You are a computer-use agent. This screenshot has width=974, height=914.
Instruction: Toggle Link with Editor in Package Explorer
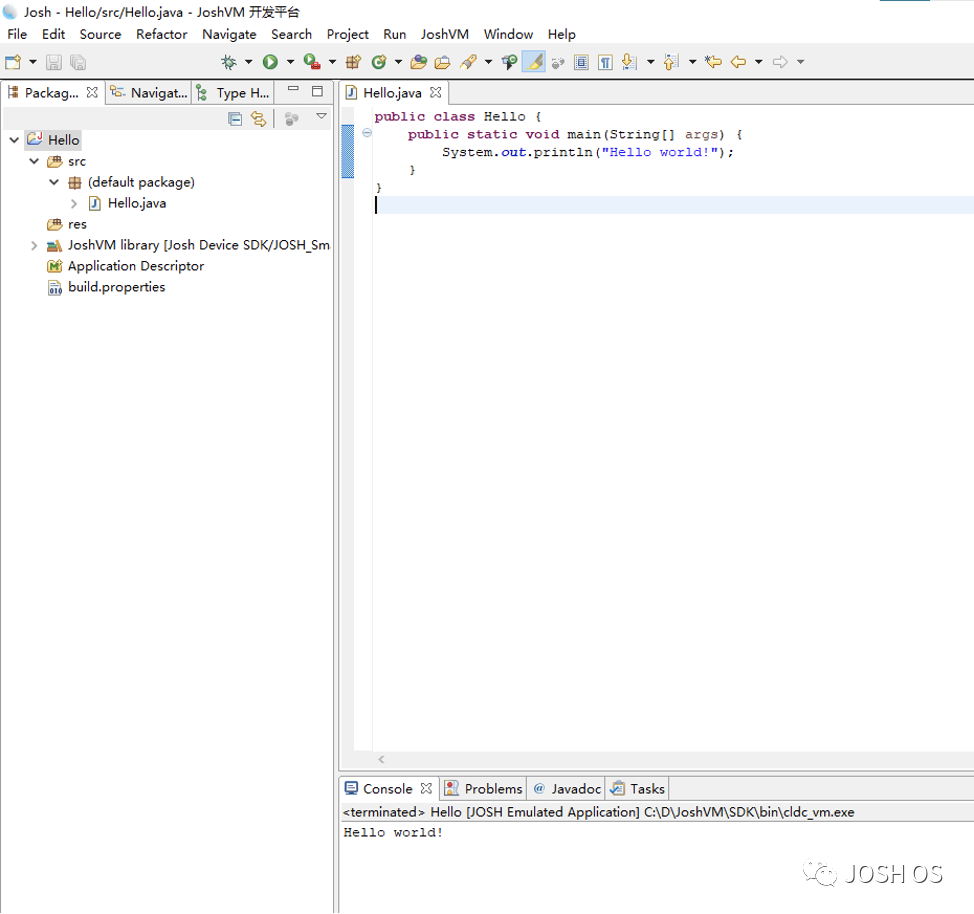tap(258, 119)
